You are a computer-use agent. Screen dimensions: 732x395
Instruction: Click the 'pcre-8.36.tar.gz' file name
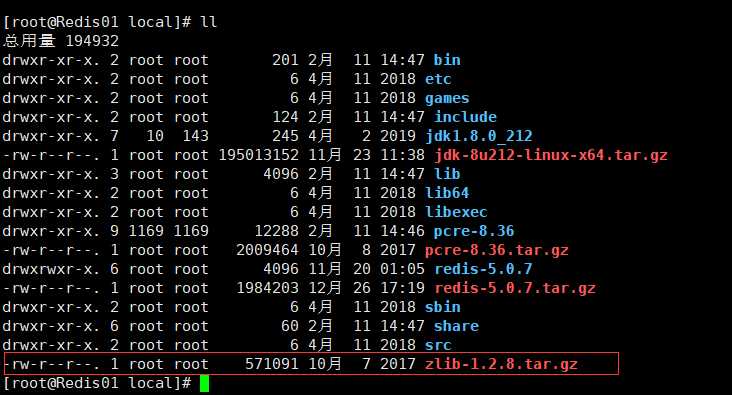pyautogui.click(x=497, y=250)
